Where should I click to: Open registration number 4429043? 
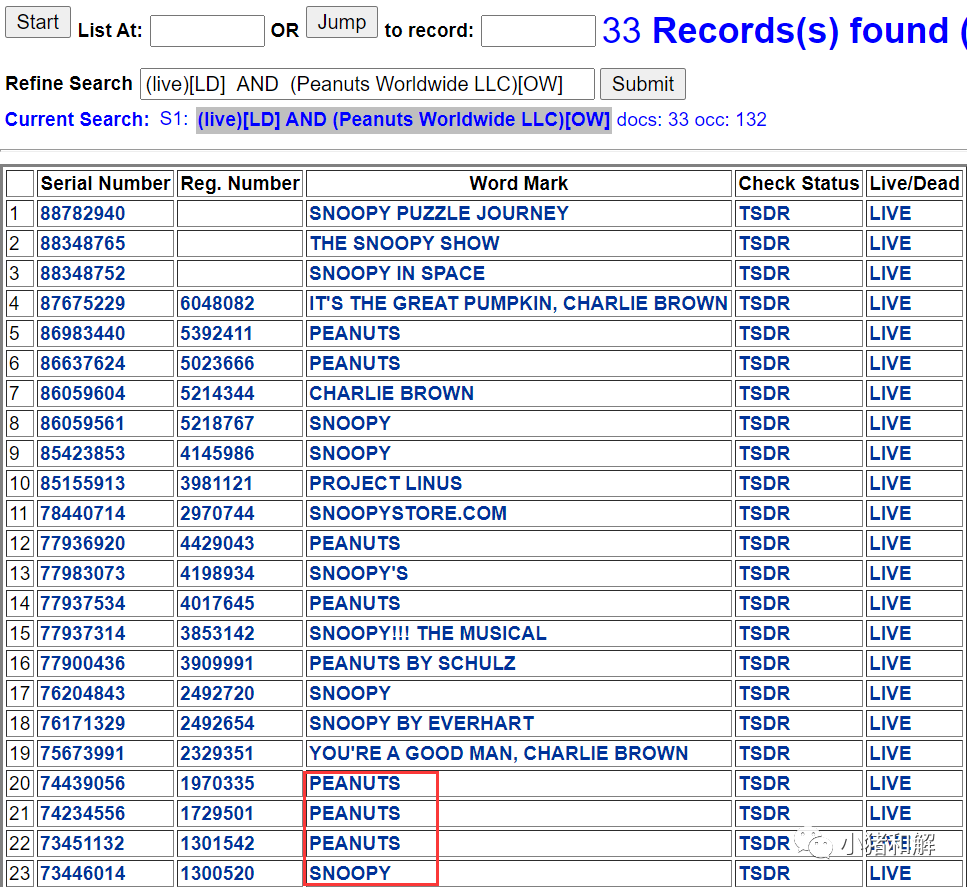coord(217,543)
